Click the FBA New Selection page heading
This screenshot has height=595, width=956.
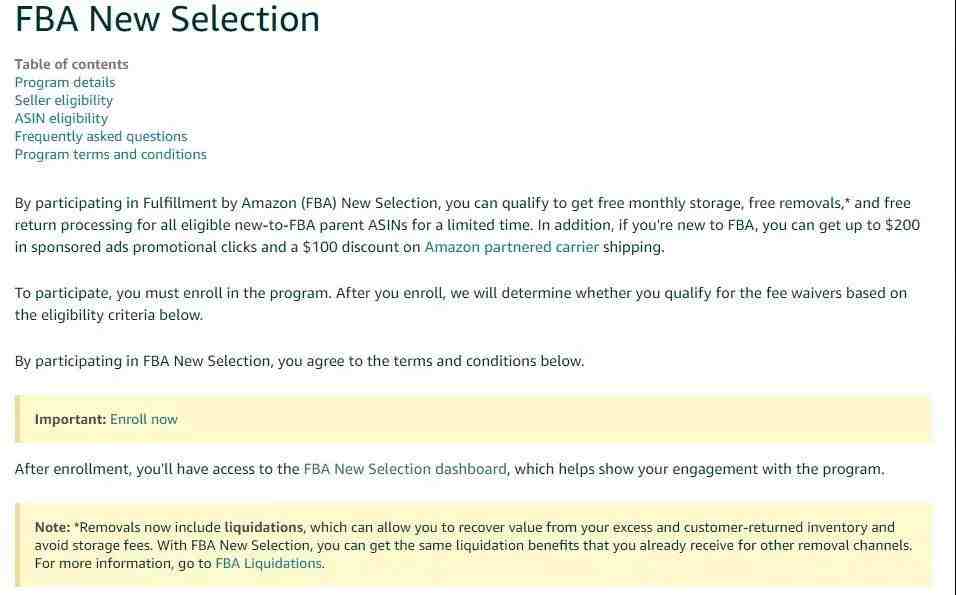(x=167, y=18)
